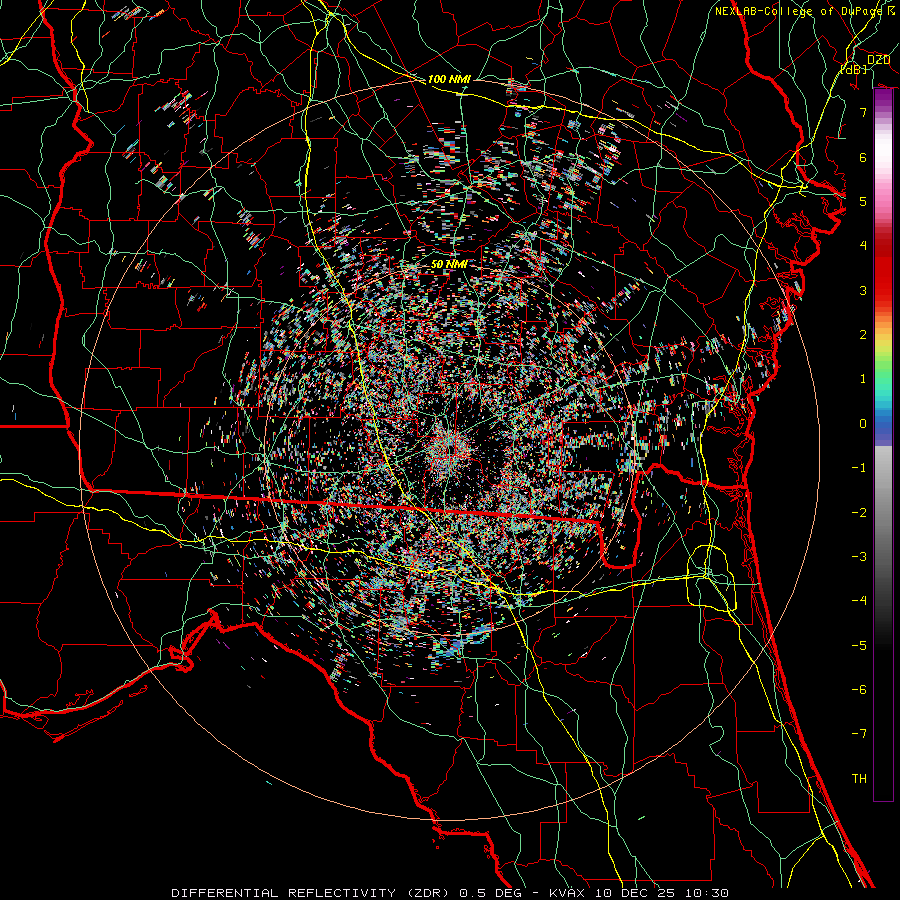Click the -2 value on the dB scale
900x900 pixels.
pos(859,513)
